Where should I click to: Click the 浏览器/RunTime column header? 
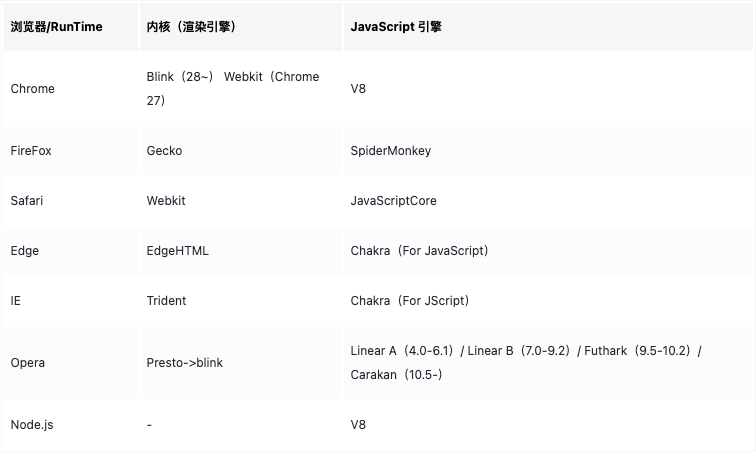tap(57, 27)
